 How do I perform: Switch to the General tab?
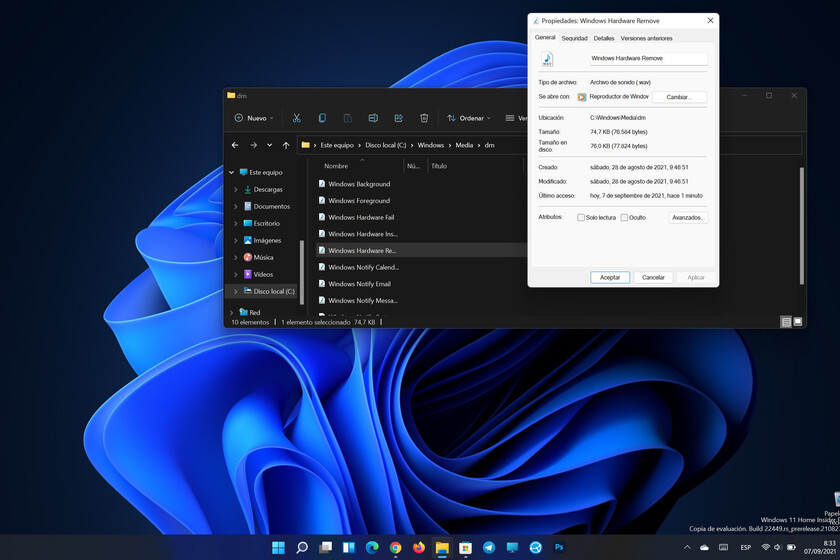coord(545,38)
